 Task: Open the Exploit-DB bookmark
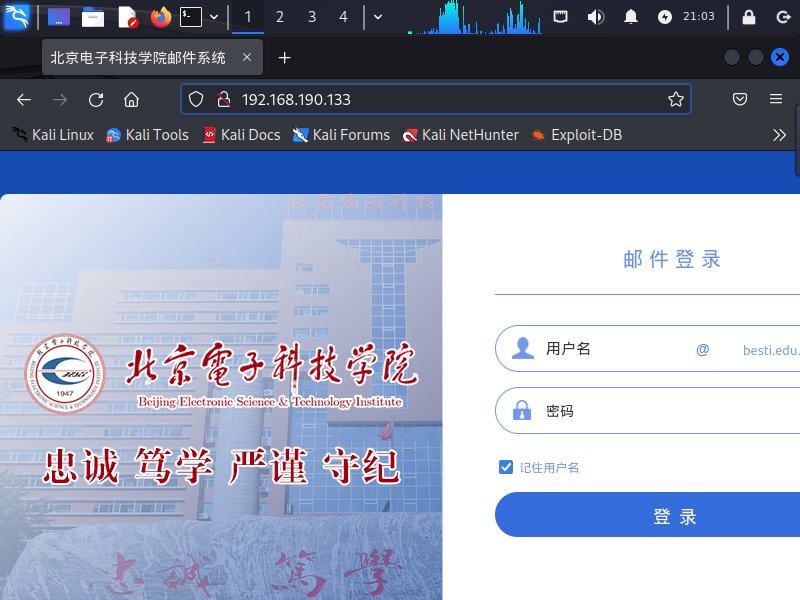coord(577,135)
